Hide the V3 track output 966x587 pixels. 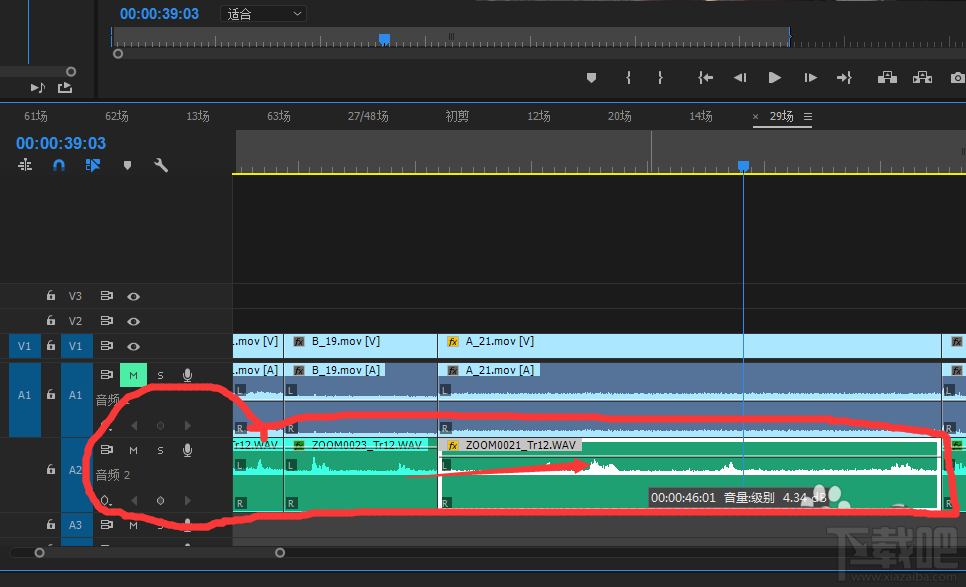(133, 296)
